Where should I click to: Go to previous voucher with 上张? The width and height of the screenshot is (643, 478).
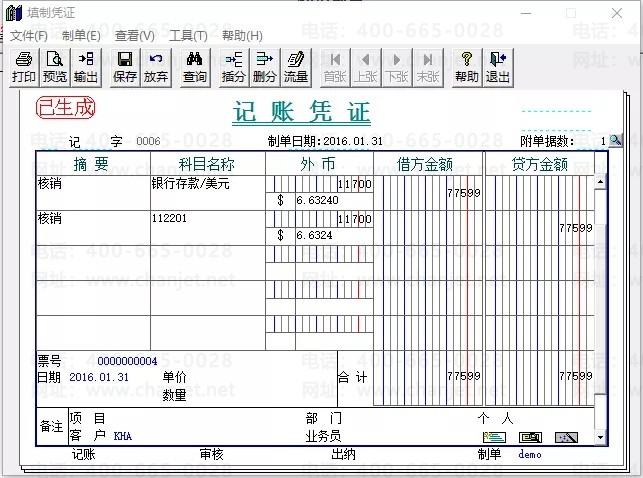click(x=366, y=68)
